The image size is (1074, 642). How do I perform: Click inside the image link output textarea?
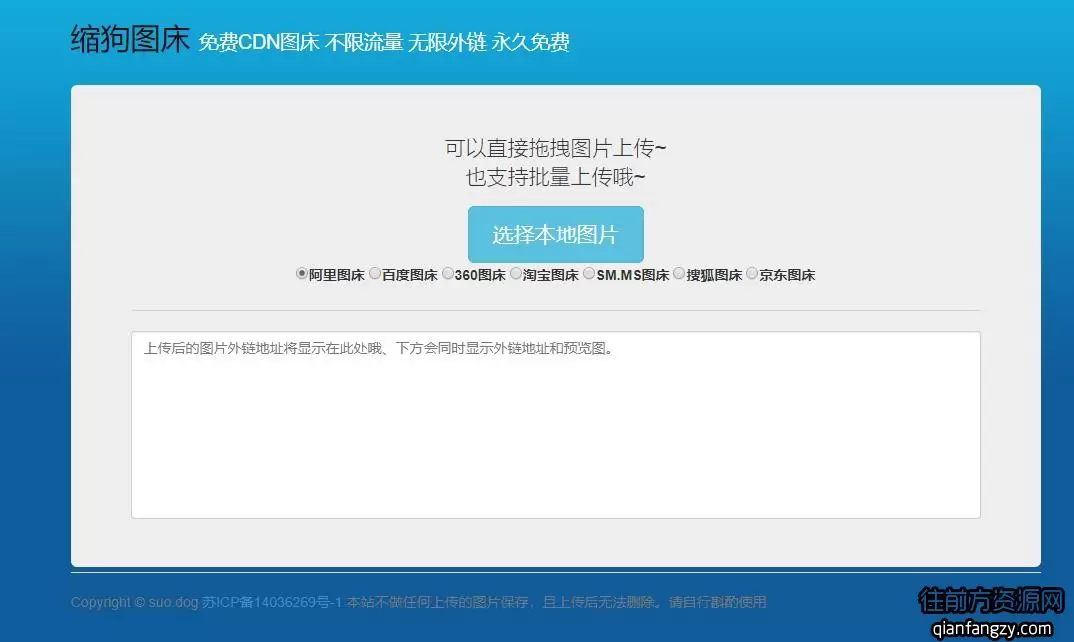[555, 425]
